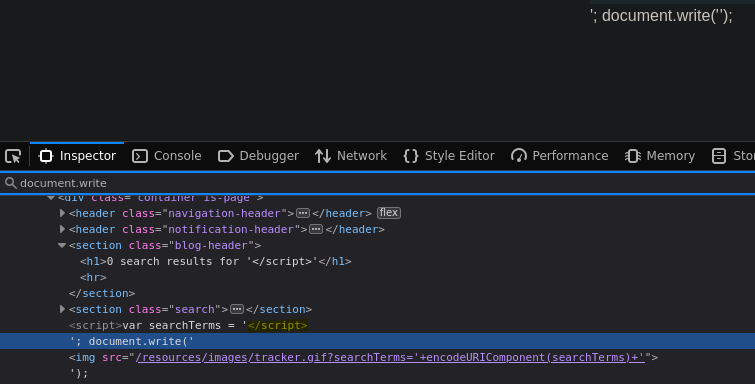755x384 pixels.
Task: Expand the navigation-header element
Action: coord(62,213)
